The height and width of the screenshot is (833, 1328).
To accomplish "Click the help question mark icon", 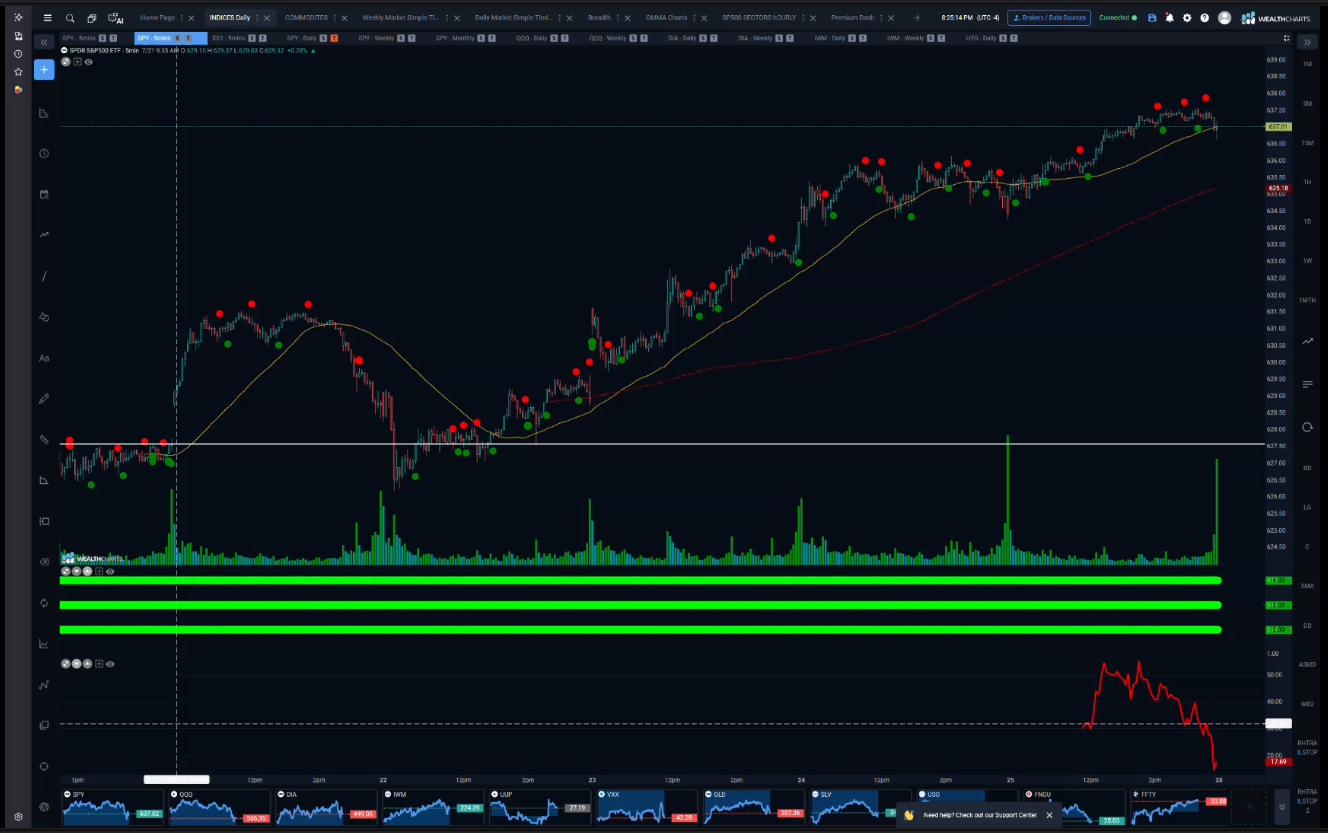I will (x=1204, y=18).
